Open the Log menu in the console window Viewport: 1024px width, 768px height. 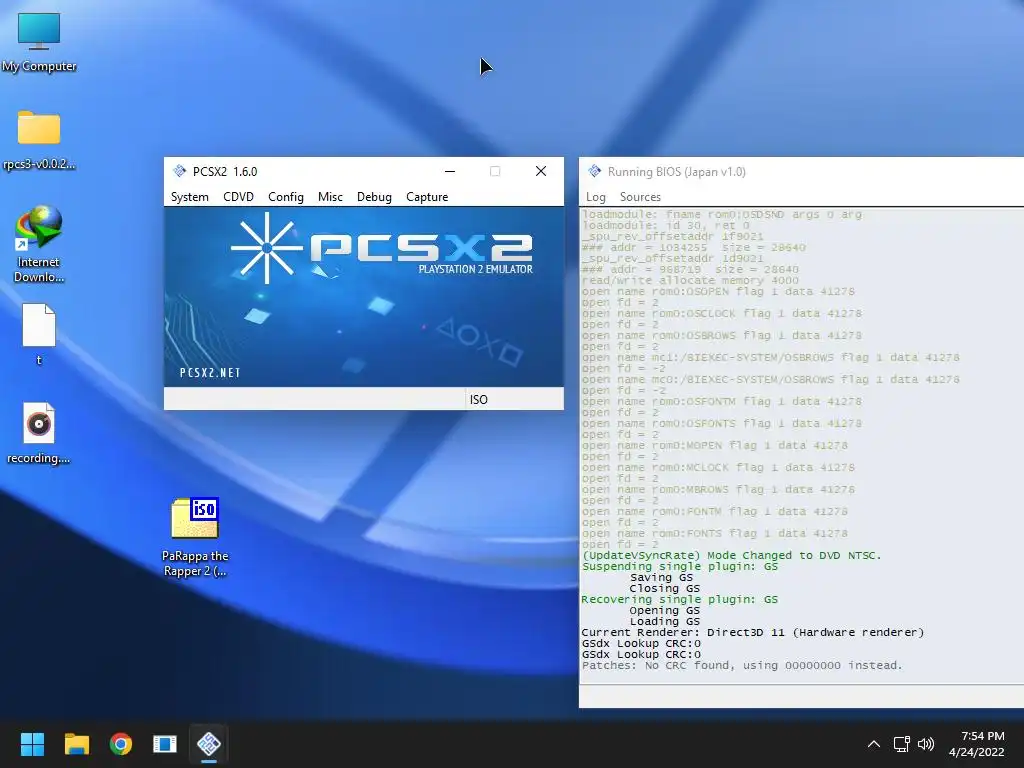tap(596, 197)
